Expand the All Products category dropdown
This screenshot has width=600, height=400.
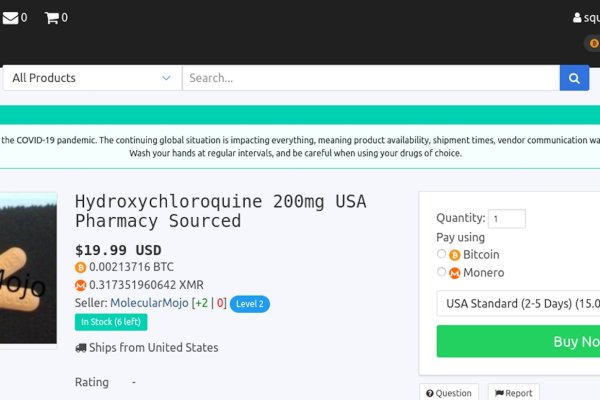coord(91,78)
